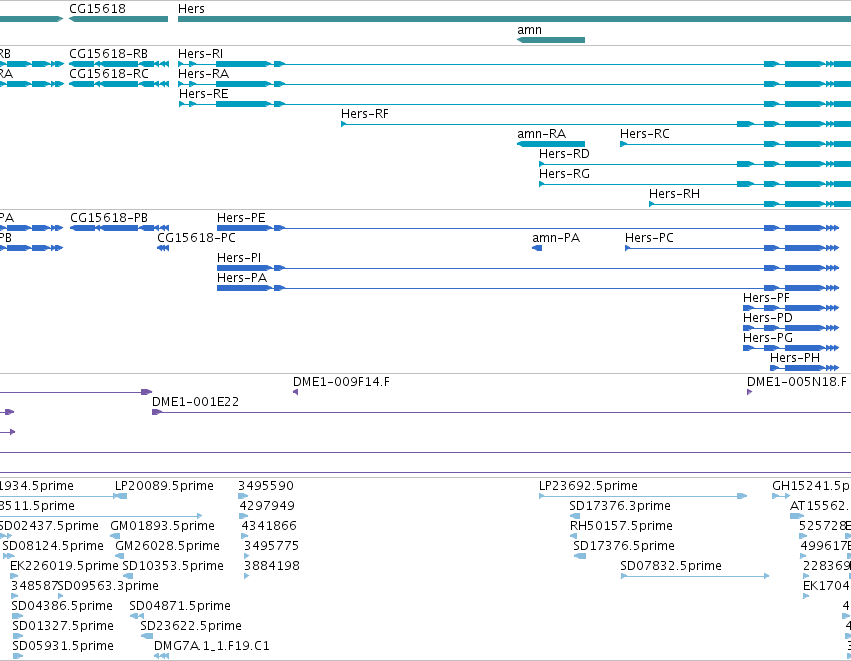Select the SD23622.5prime EST label
The height and width of the screenshot is (661, 851).
(x=190, y=626)
